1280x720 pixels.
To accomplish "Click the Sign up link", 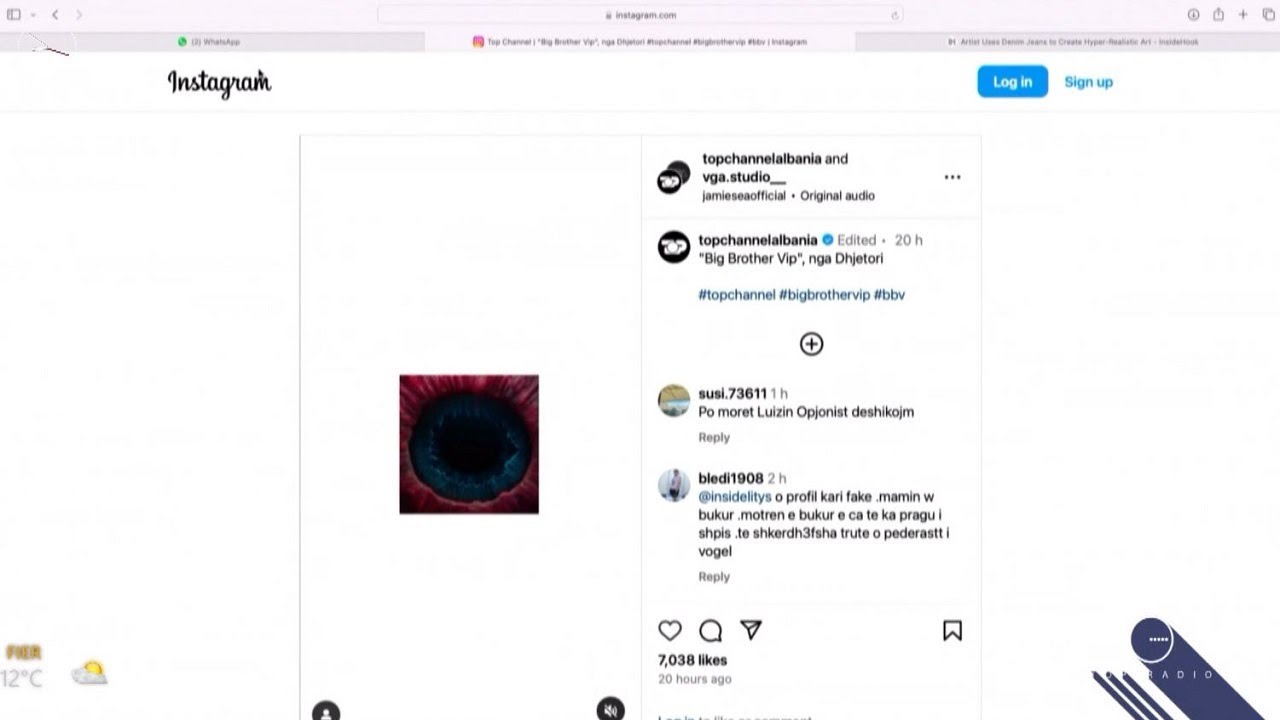I will [x=1088, y=82].
